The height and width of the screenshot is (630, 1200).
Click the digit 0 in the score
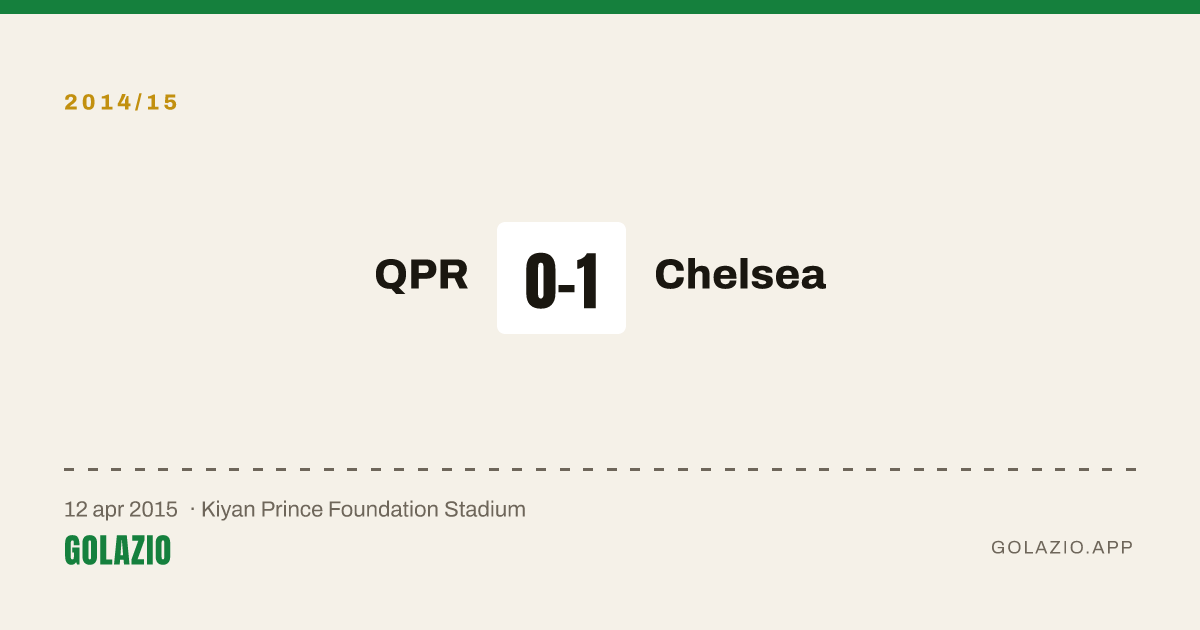(541, 280)
